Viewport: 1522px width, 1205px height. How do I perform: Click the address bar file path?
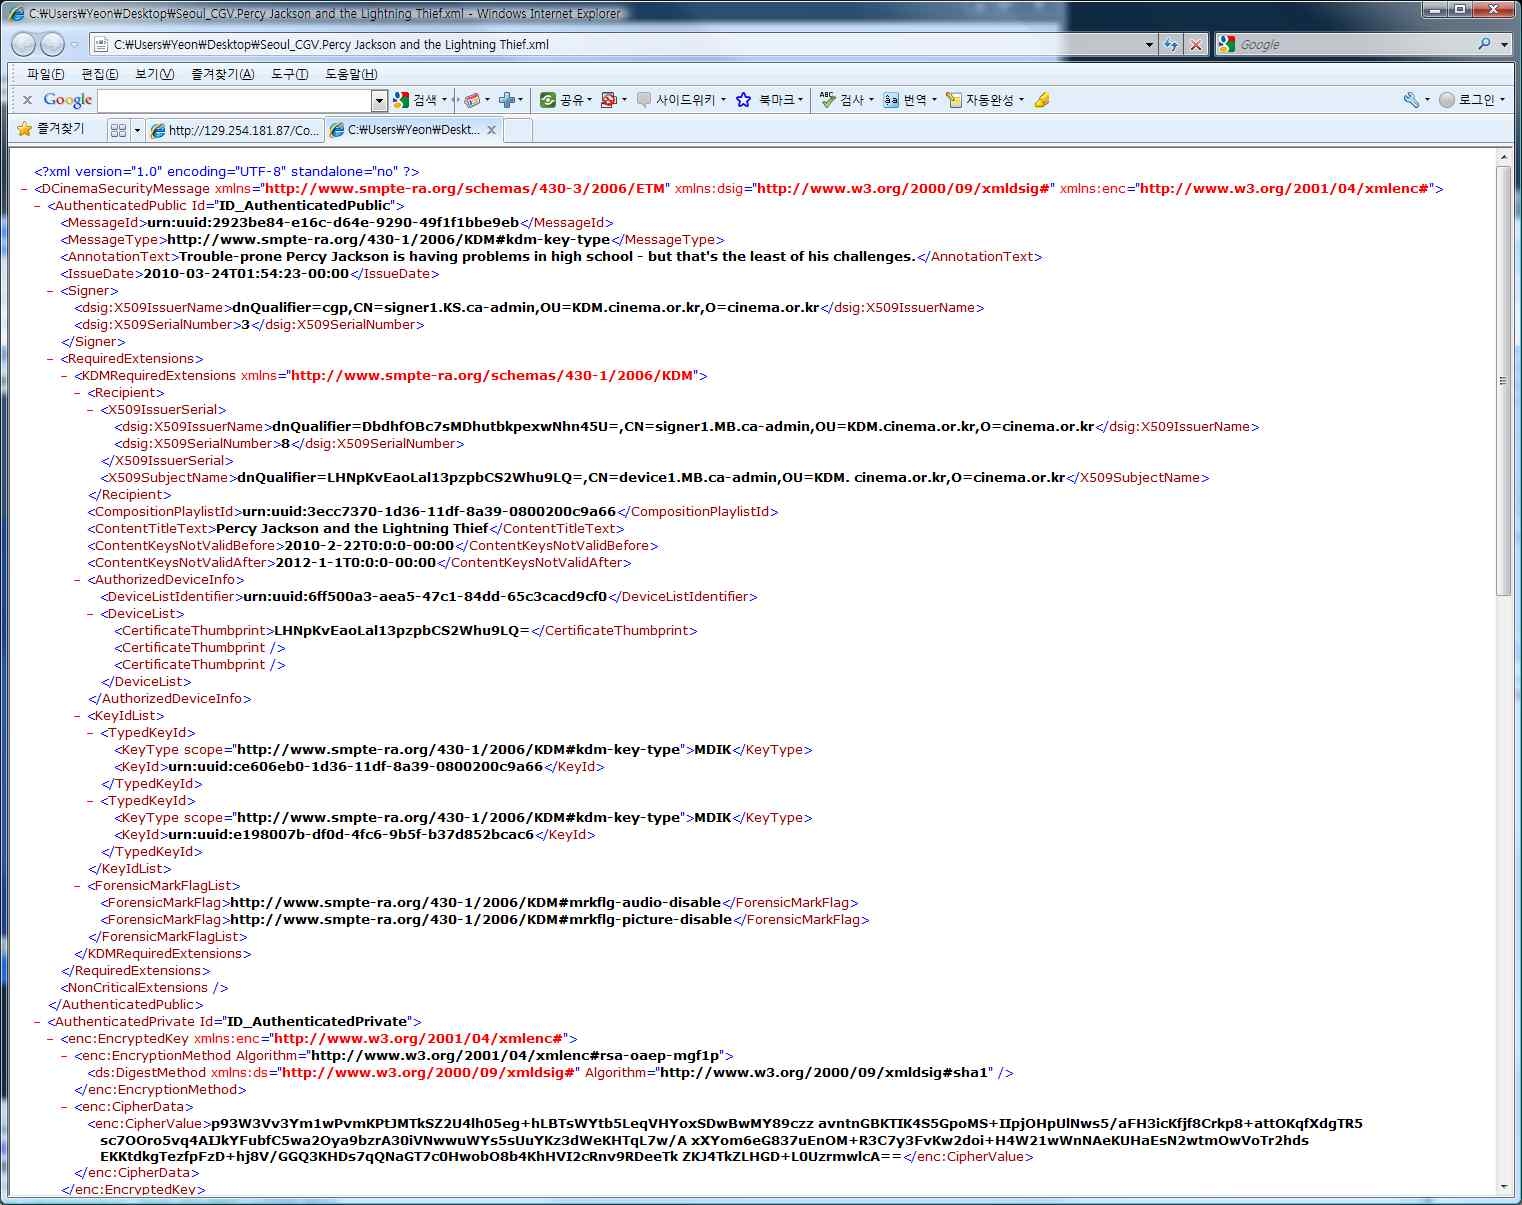[331, 44]
